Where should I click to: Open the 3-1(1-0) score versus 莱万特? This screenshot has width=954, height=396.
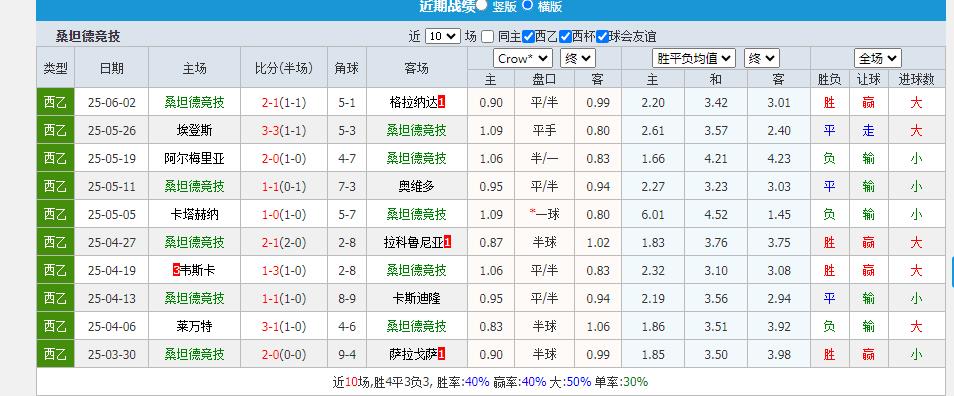284,326
